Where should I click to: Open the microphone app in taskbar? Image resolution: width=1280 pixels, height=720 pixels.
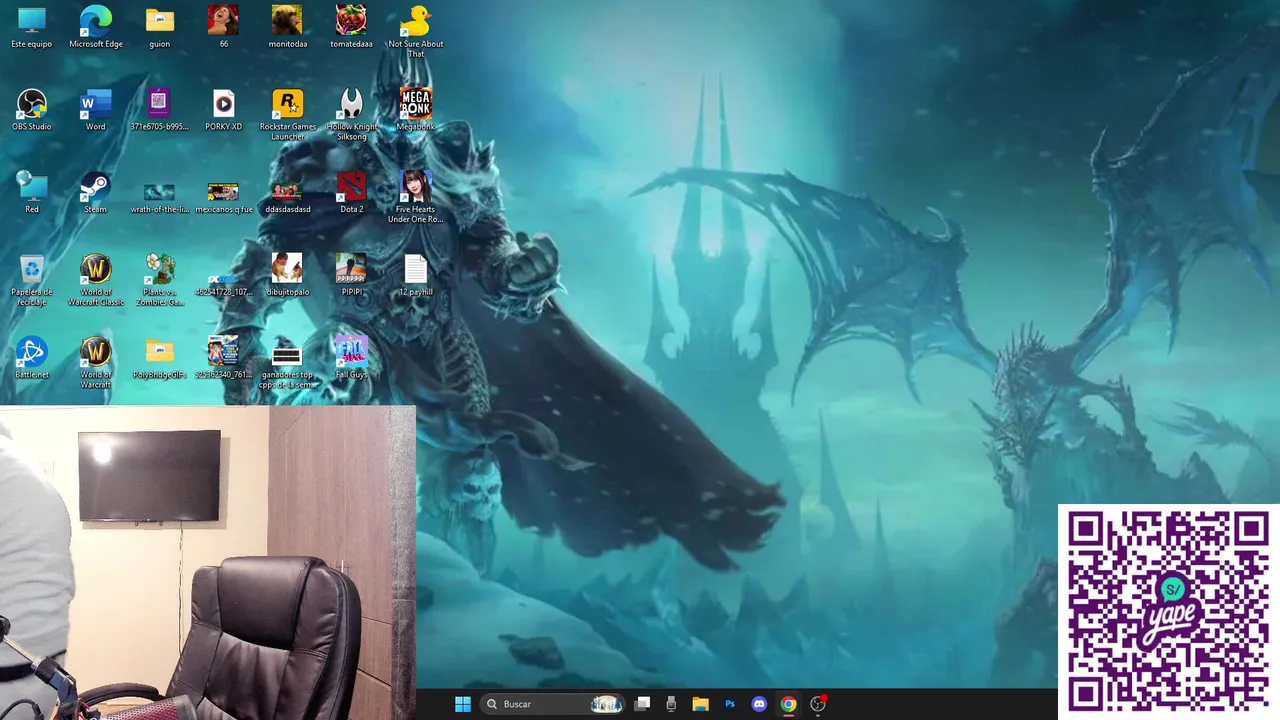tap(671, 704)
